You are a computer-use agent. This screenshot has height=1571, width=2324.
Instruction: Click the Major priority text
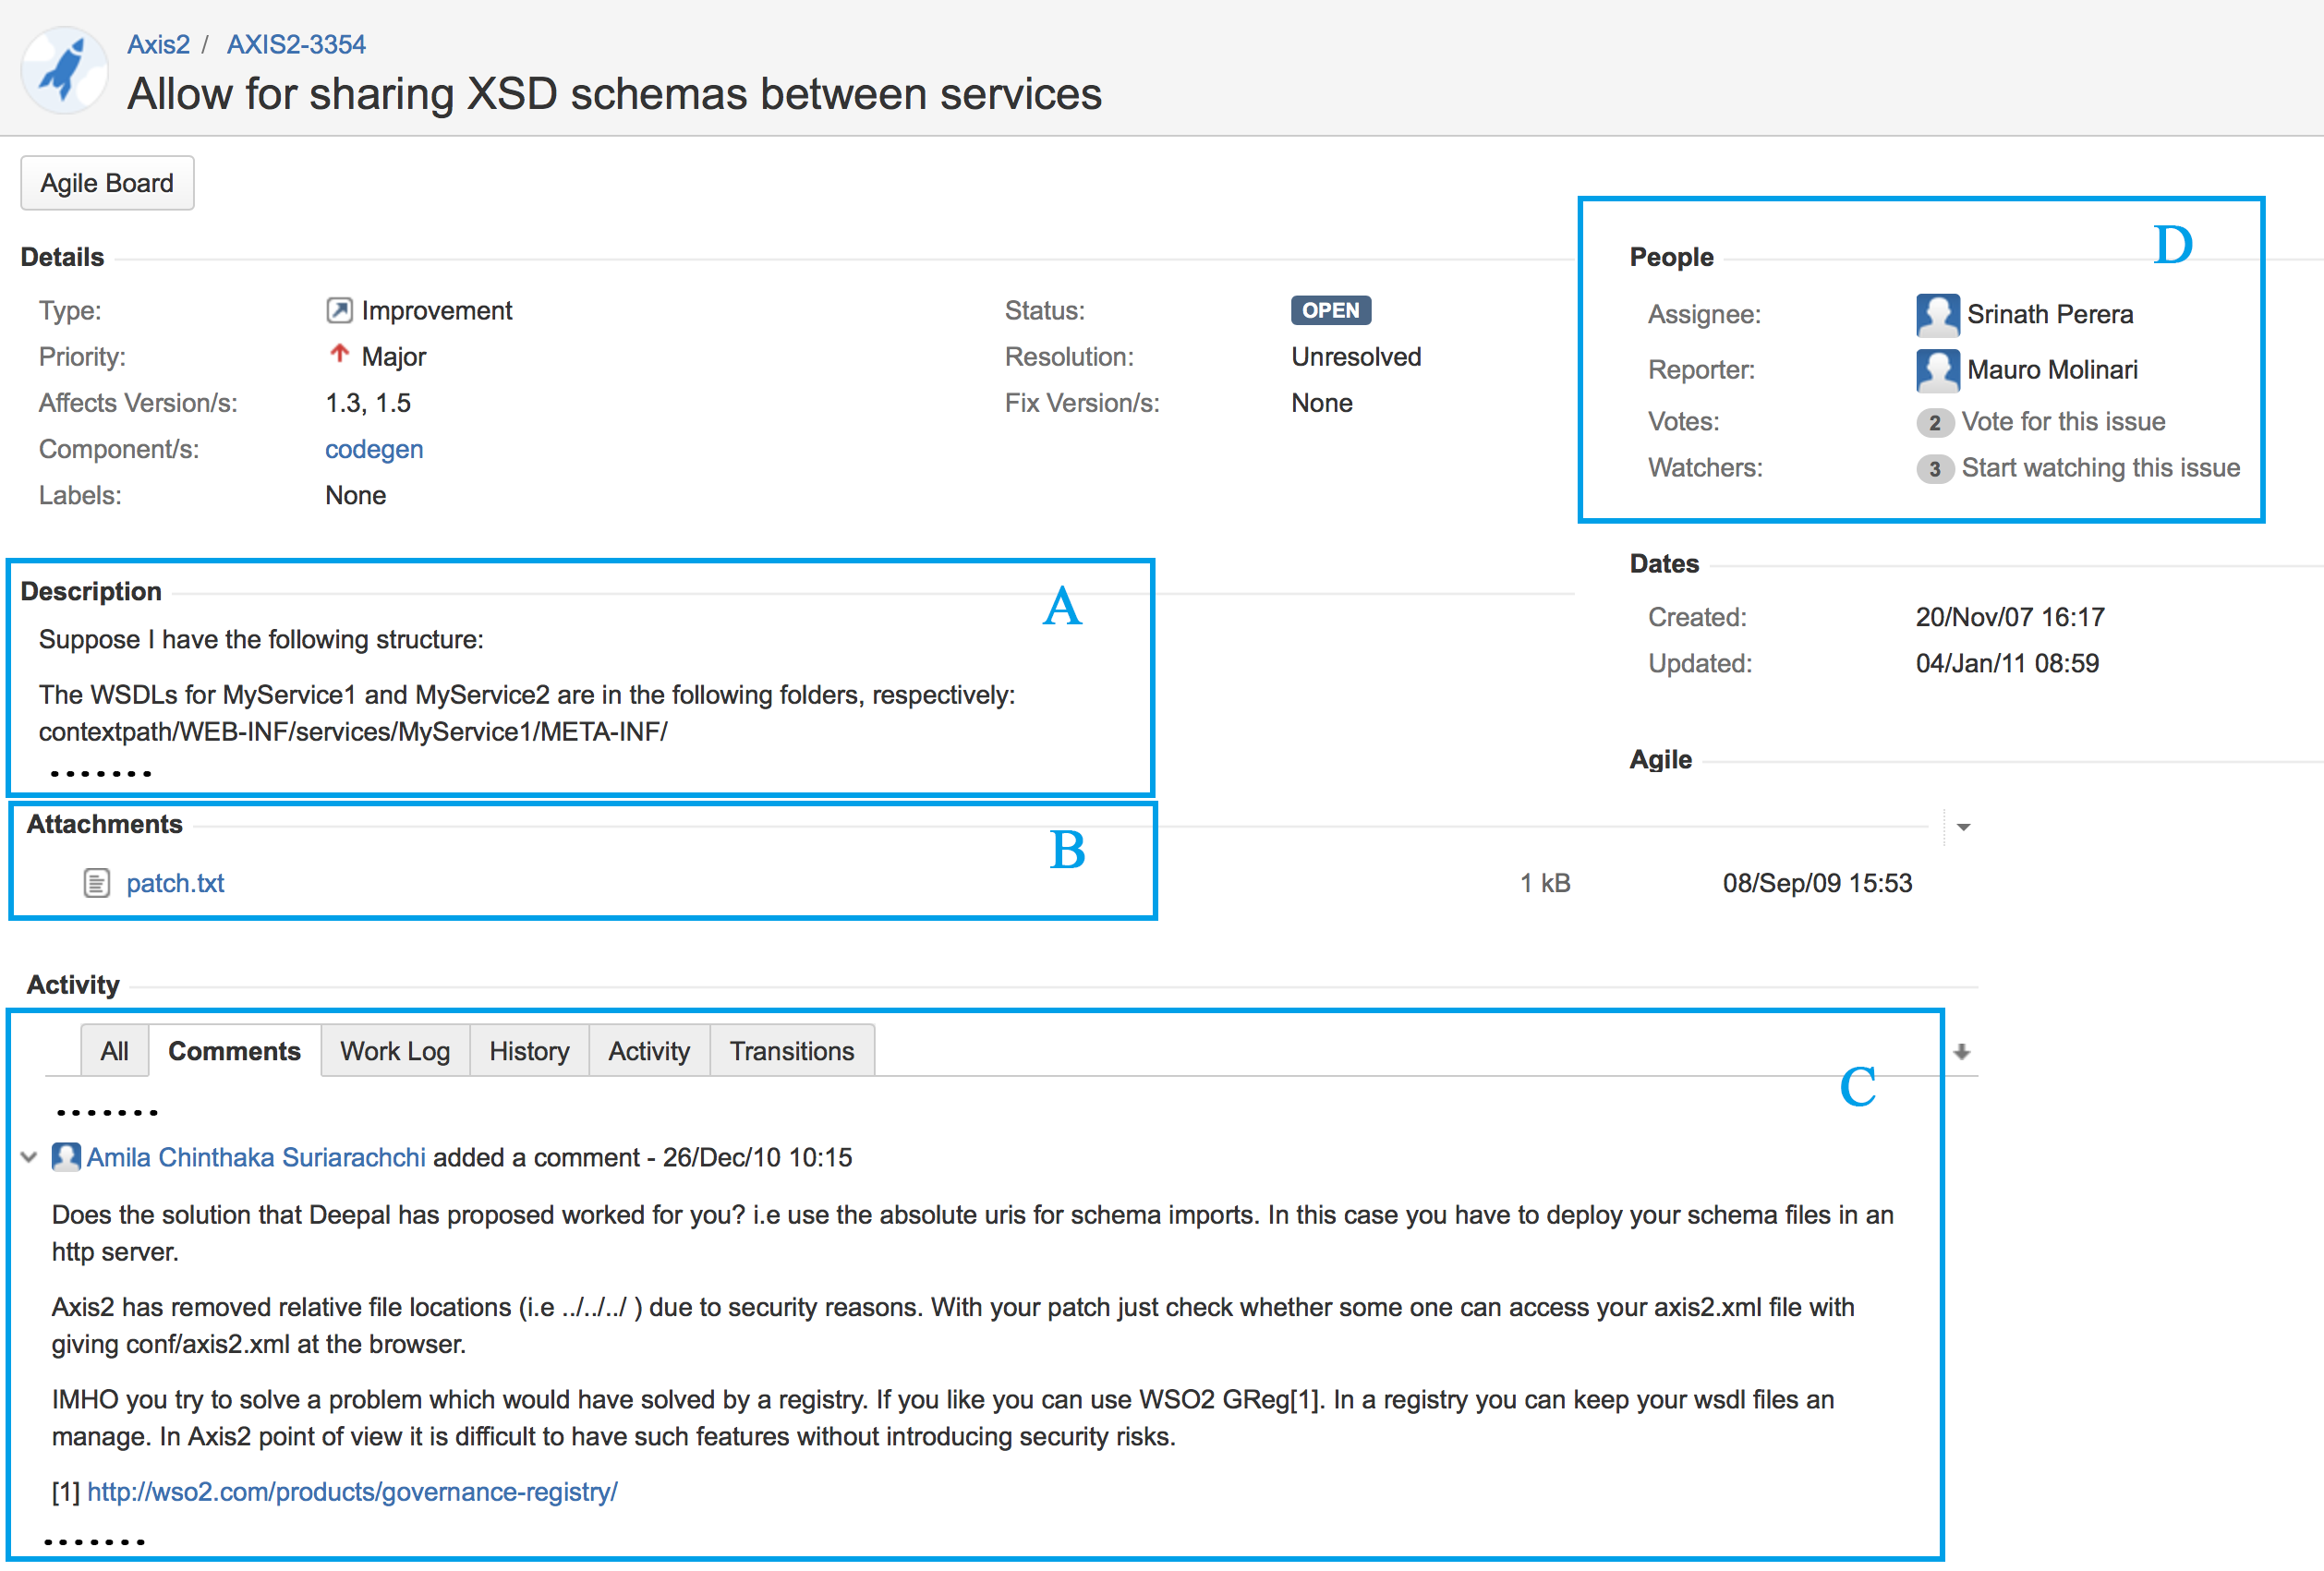[394, 357]
